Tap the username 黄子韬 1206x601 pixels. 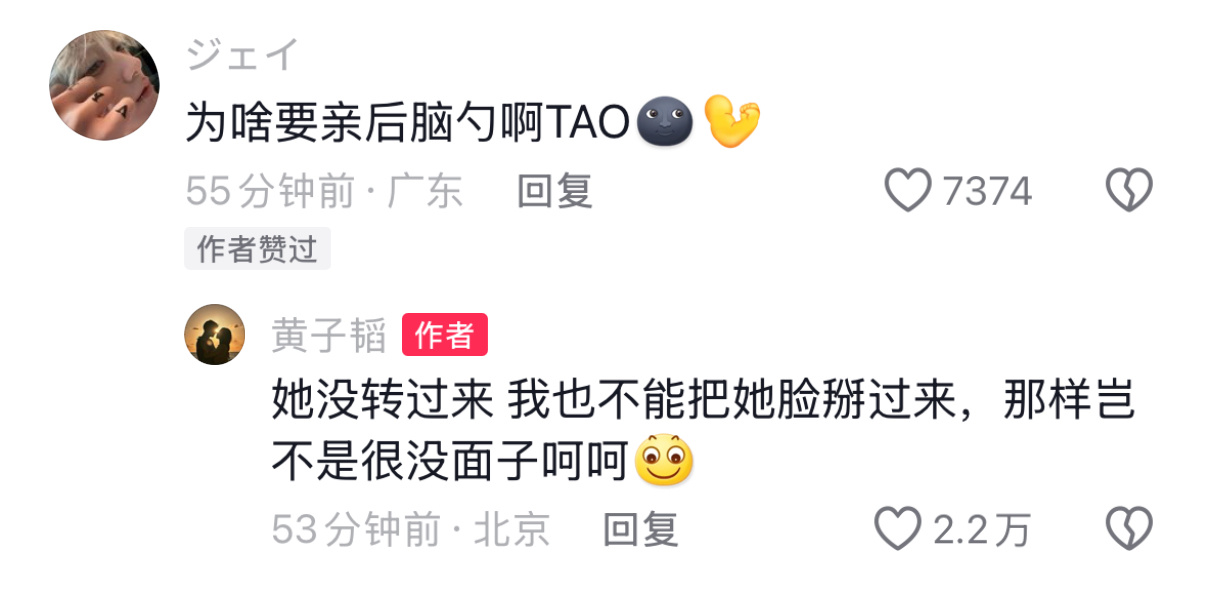(x=329, y=336)
